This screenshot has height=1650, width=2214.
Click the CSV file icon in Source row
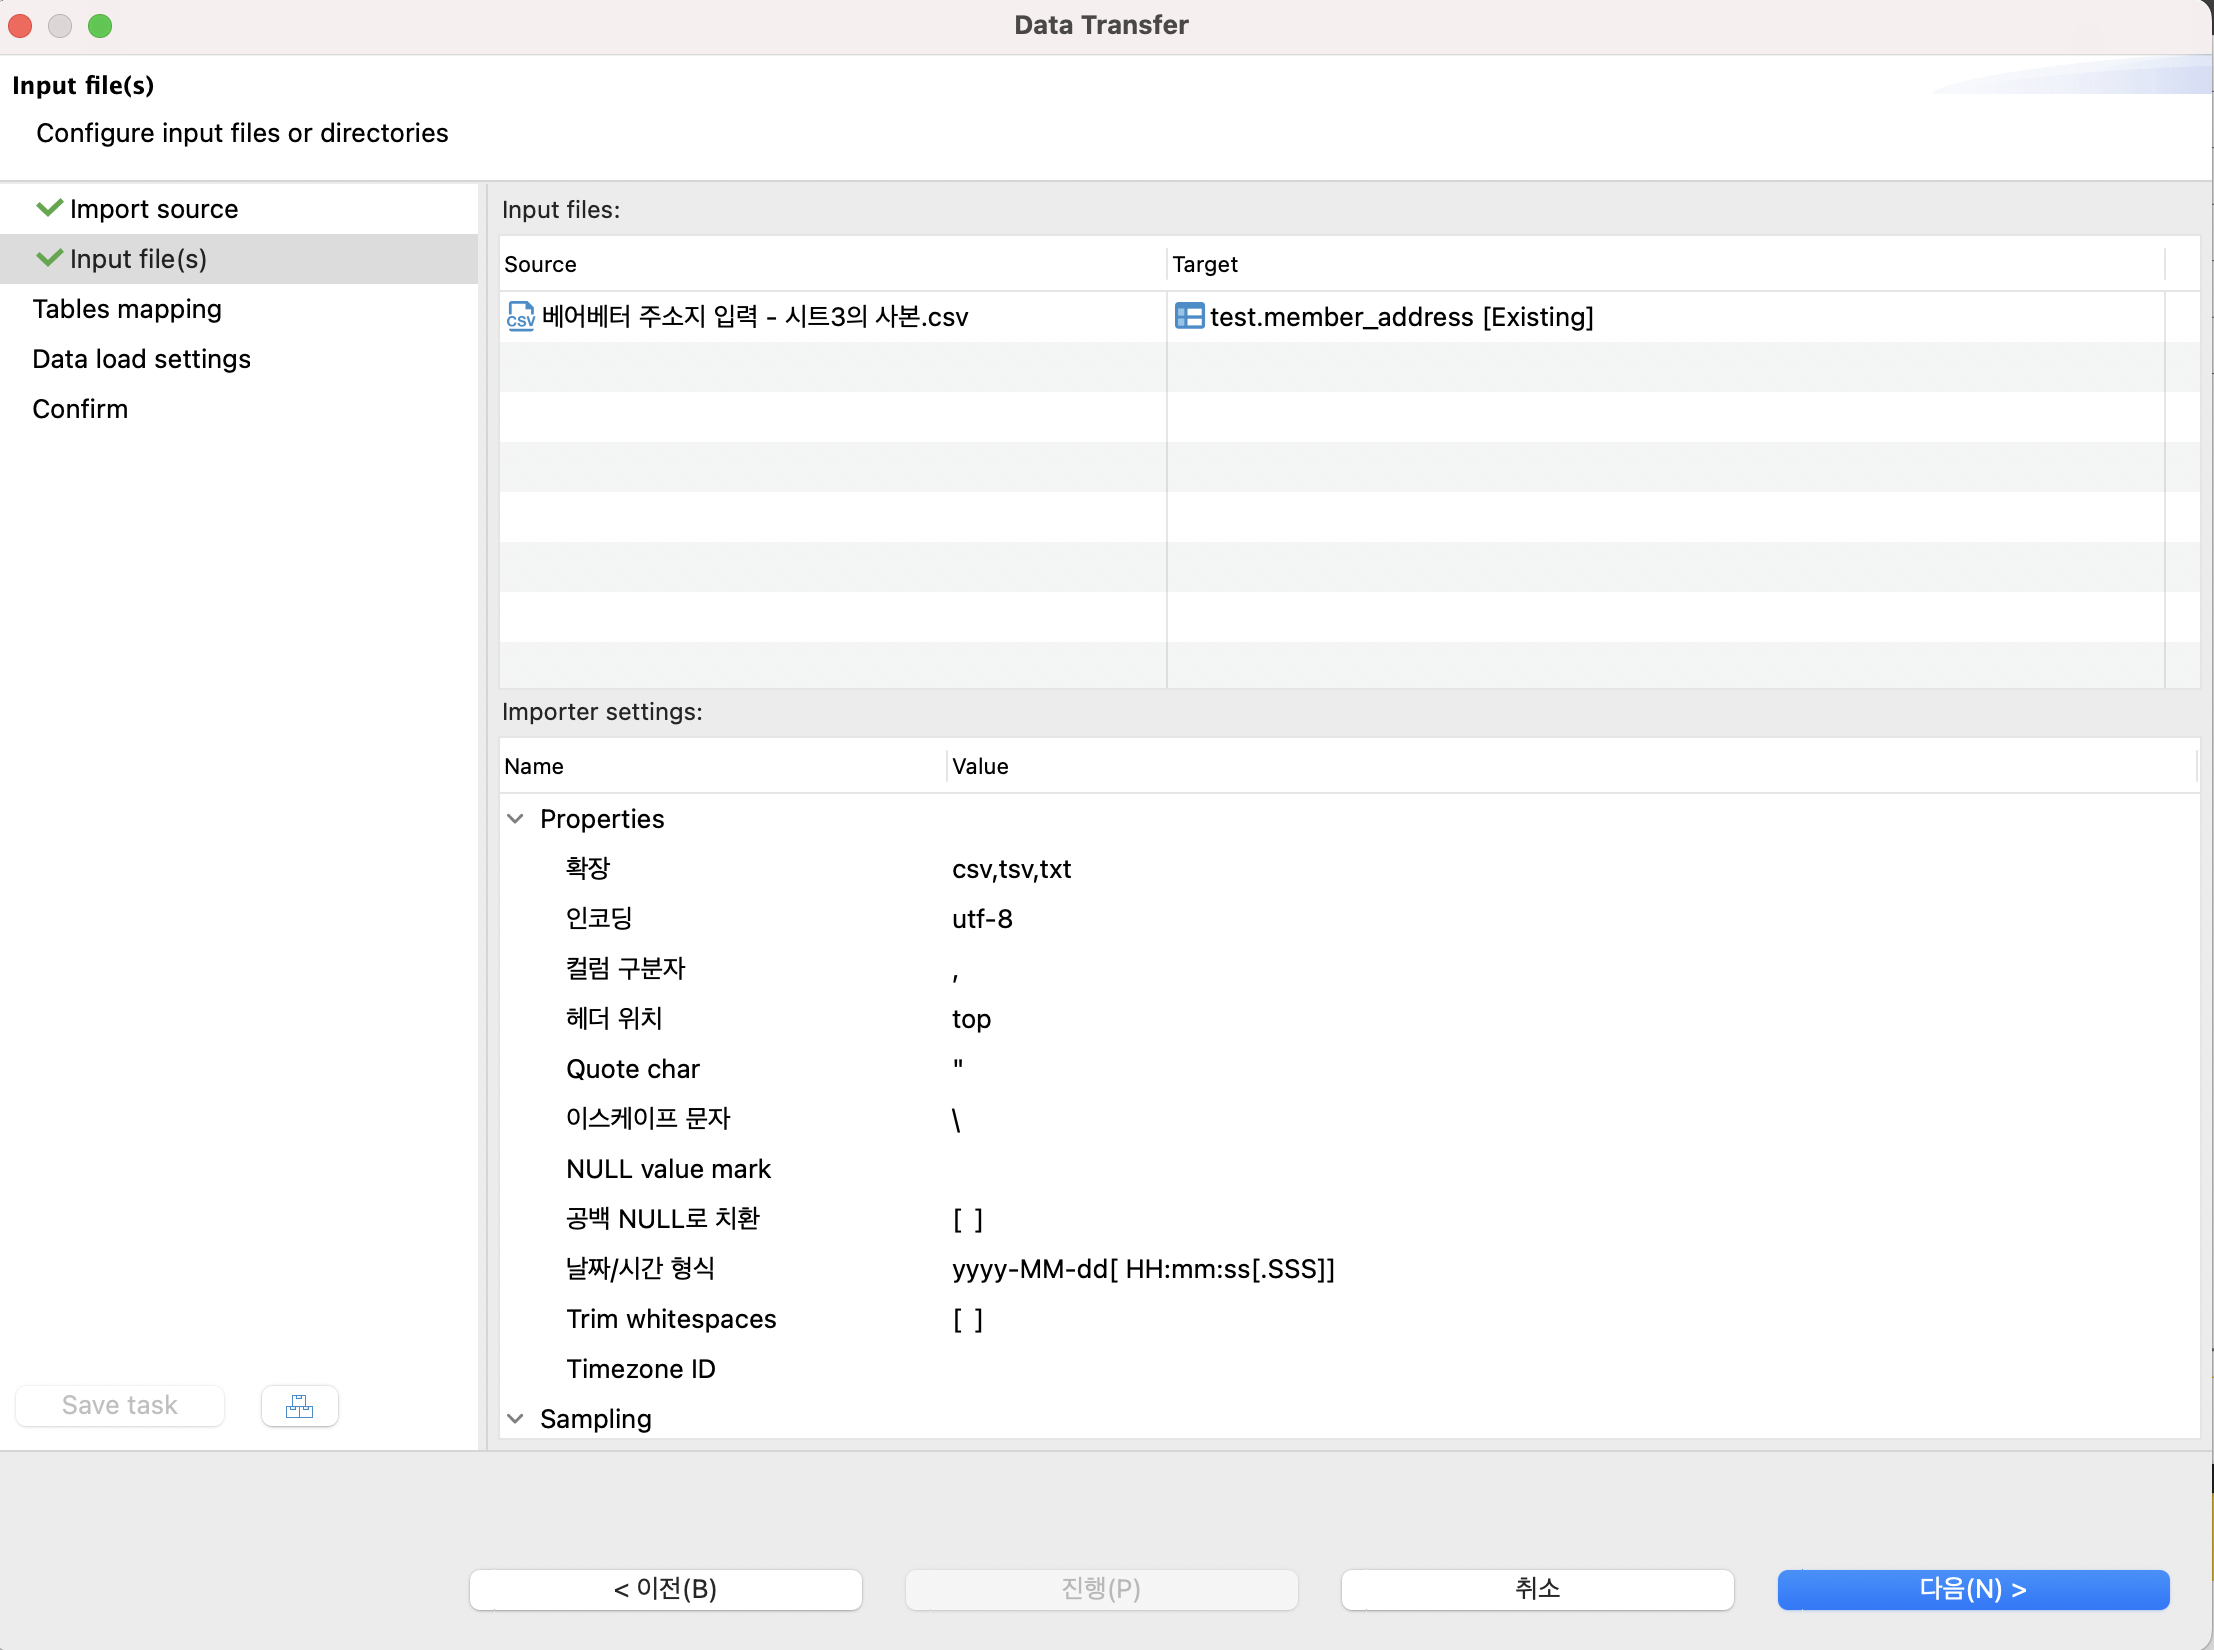point(520,317)
